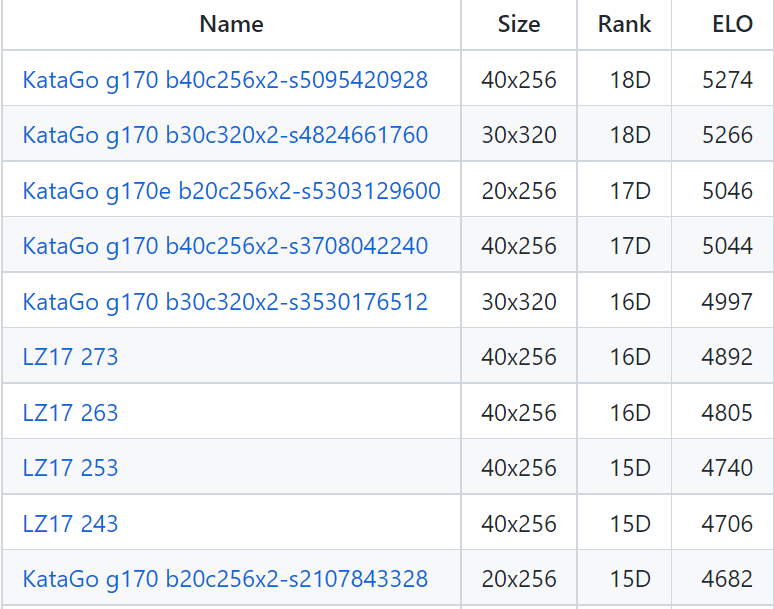The image size is (774, 609).
Task: Click the Size column header
Action: tap(518, 24)
